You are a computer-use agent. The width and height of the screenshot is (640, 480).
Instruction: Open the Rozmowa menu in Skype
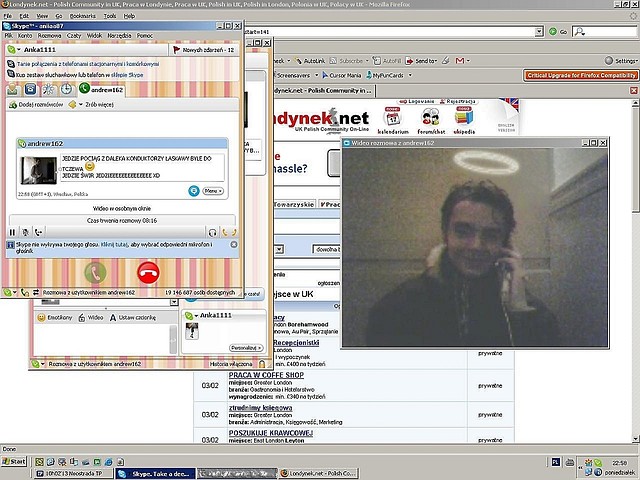pyautogui.click(x=49, y=36)
